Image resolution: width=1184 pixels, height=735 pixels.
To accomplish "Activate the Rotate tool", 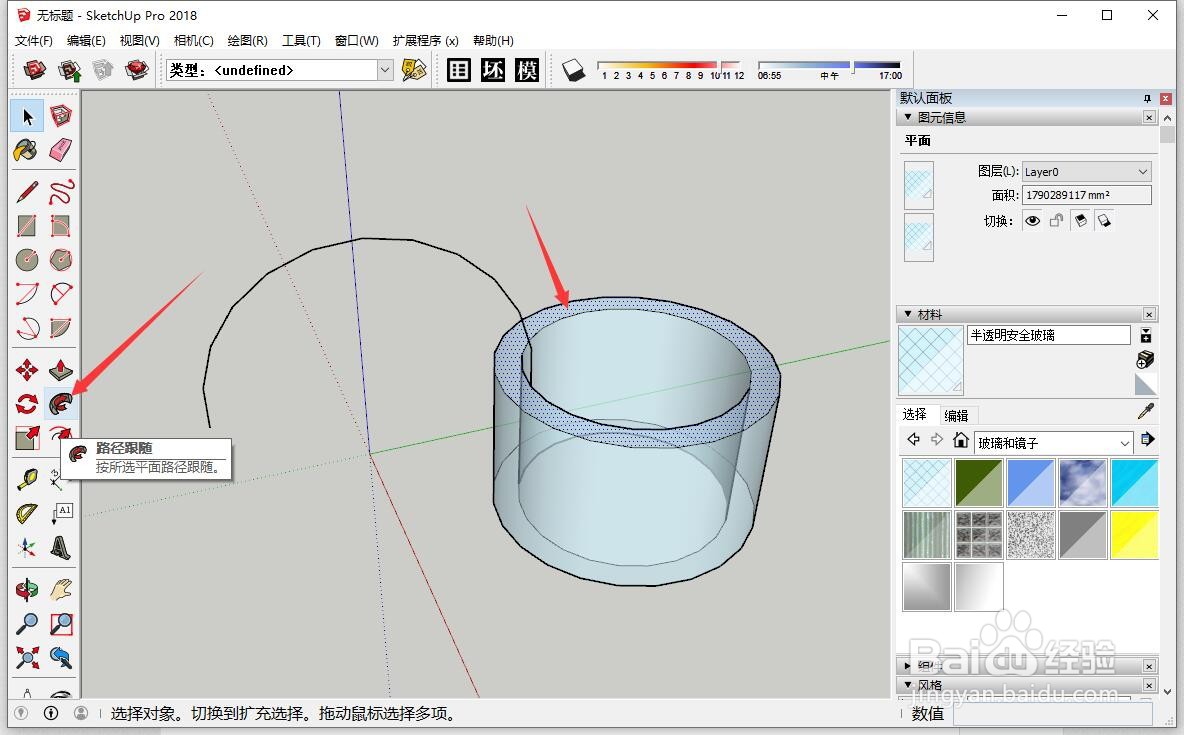I will point(27,404).
